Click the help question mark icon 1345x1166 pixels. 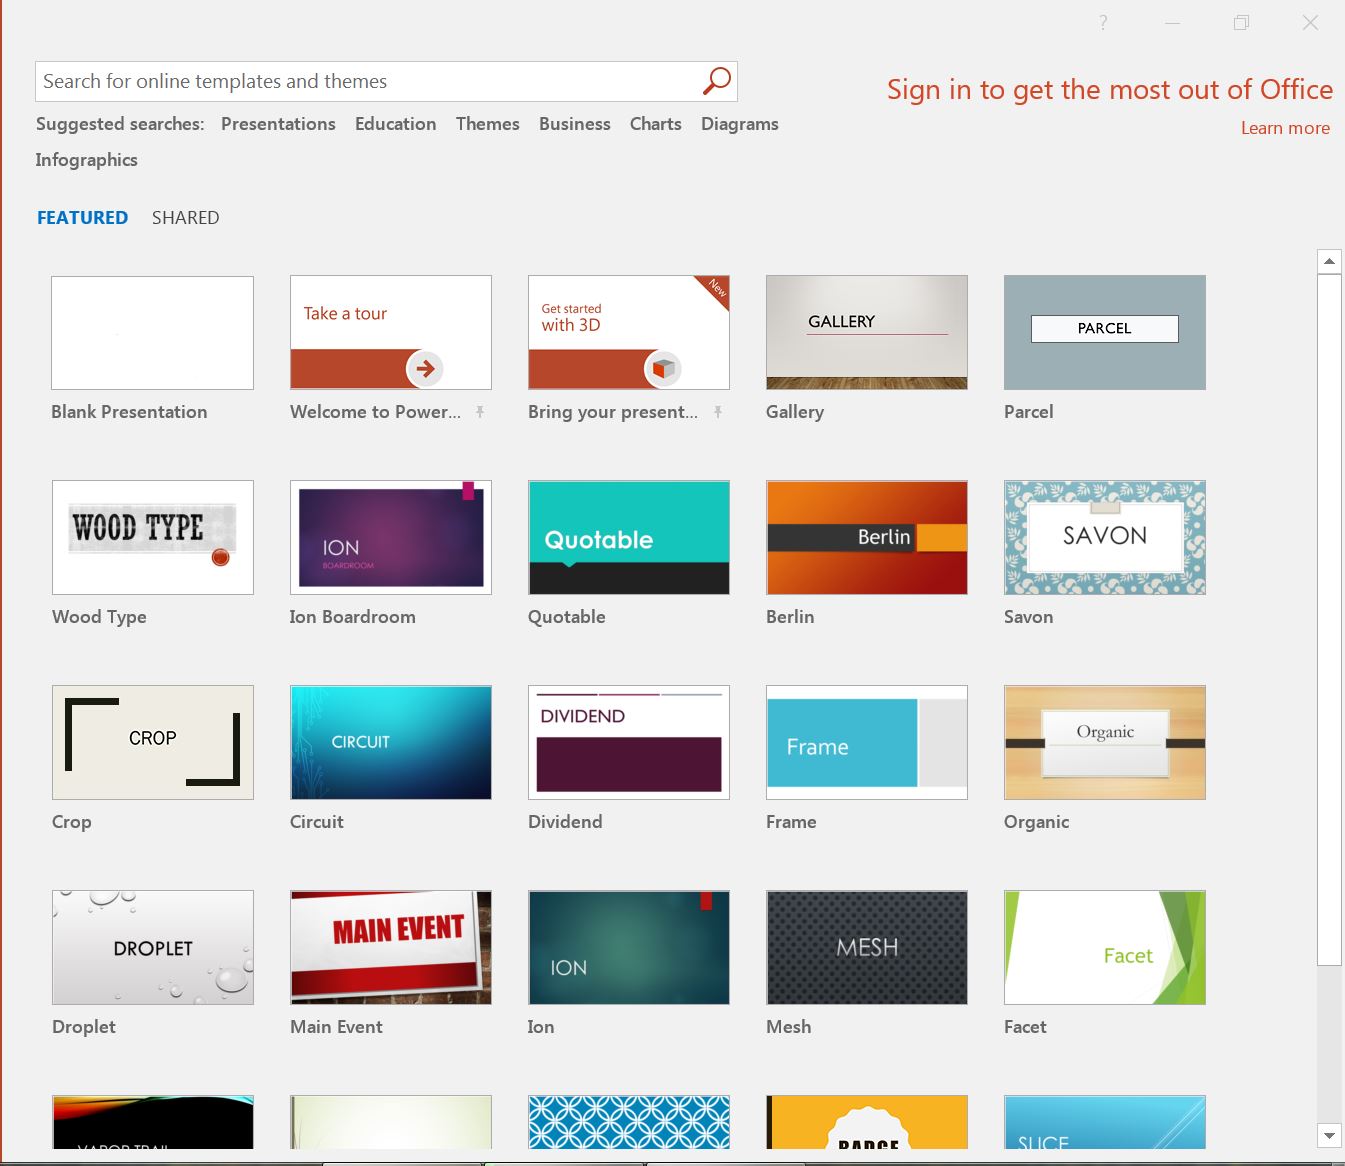click(x=1103, y=22)
